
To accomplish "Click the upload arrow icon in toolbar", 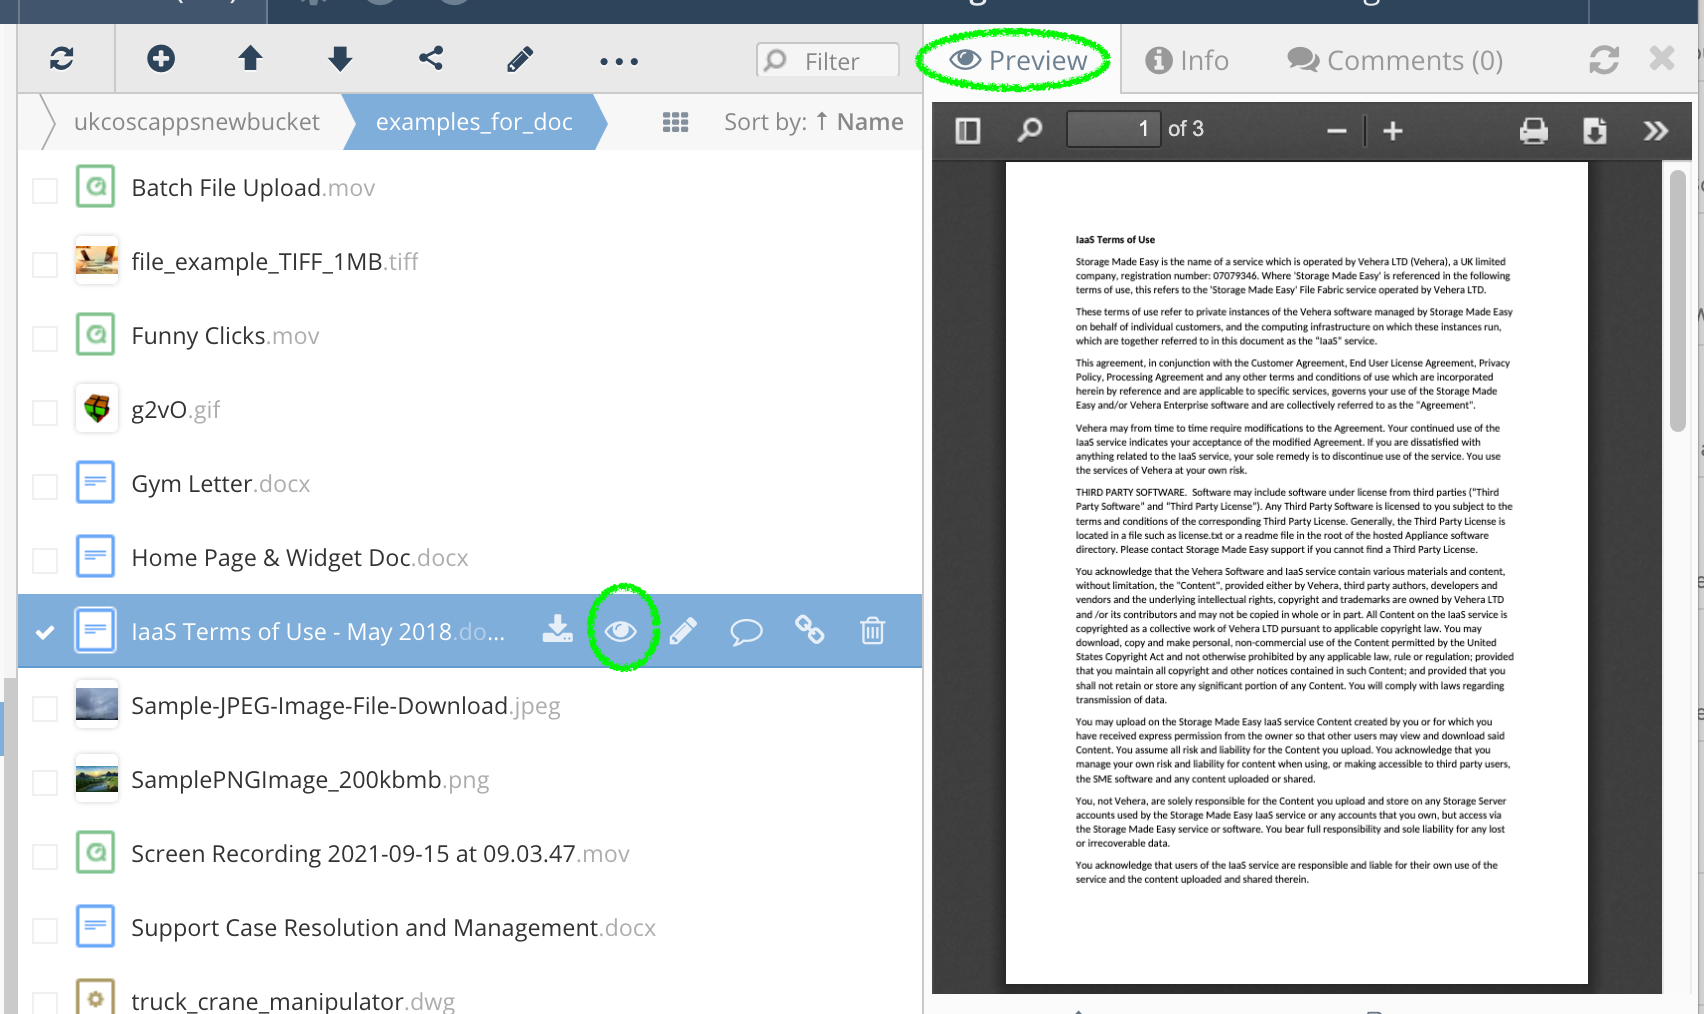I will click(x=250, y=60).
